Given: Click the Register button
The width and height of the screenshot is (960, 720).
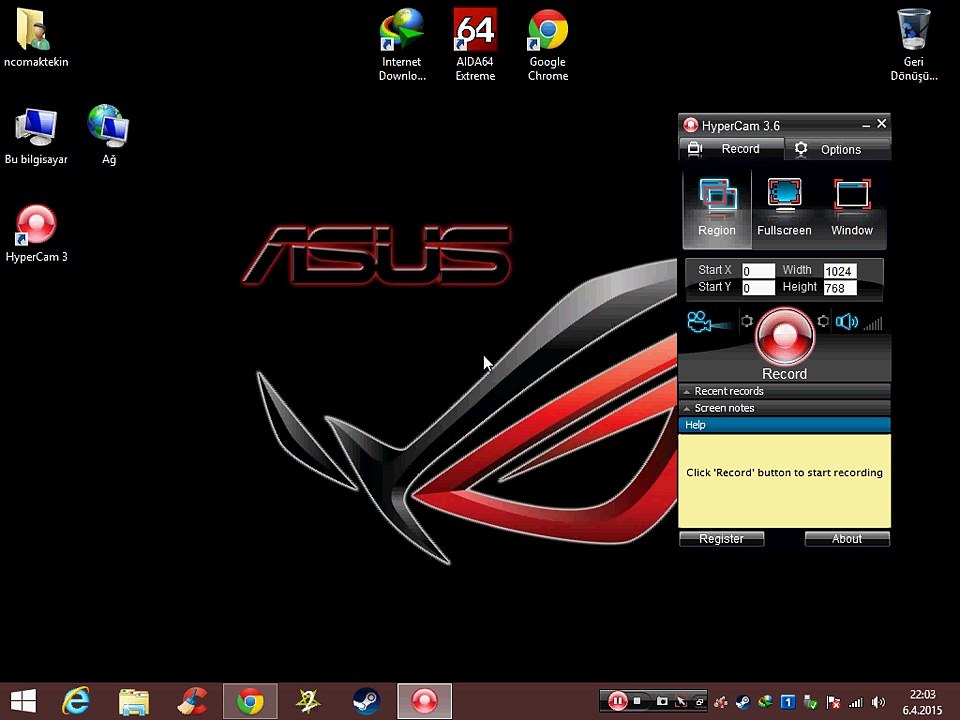Looking at the screenshot, I should tap(722, 539).
